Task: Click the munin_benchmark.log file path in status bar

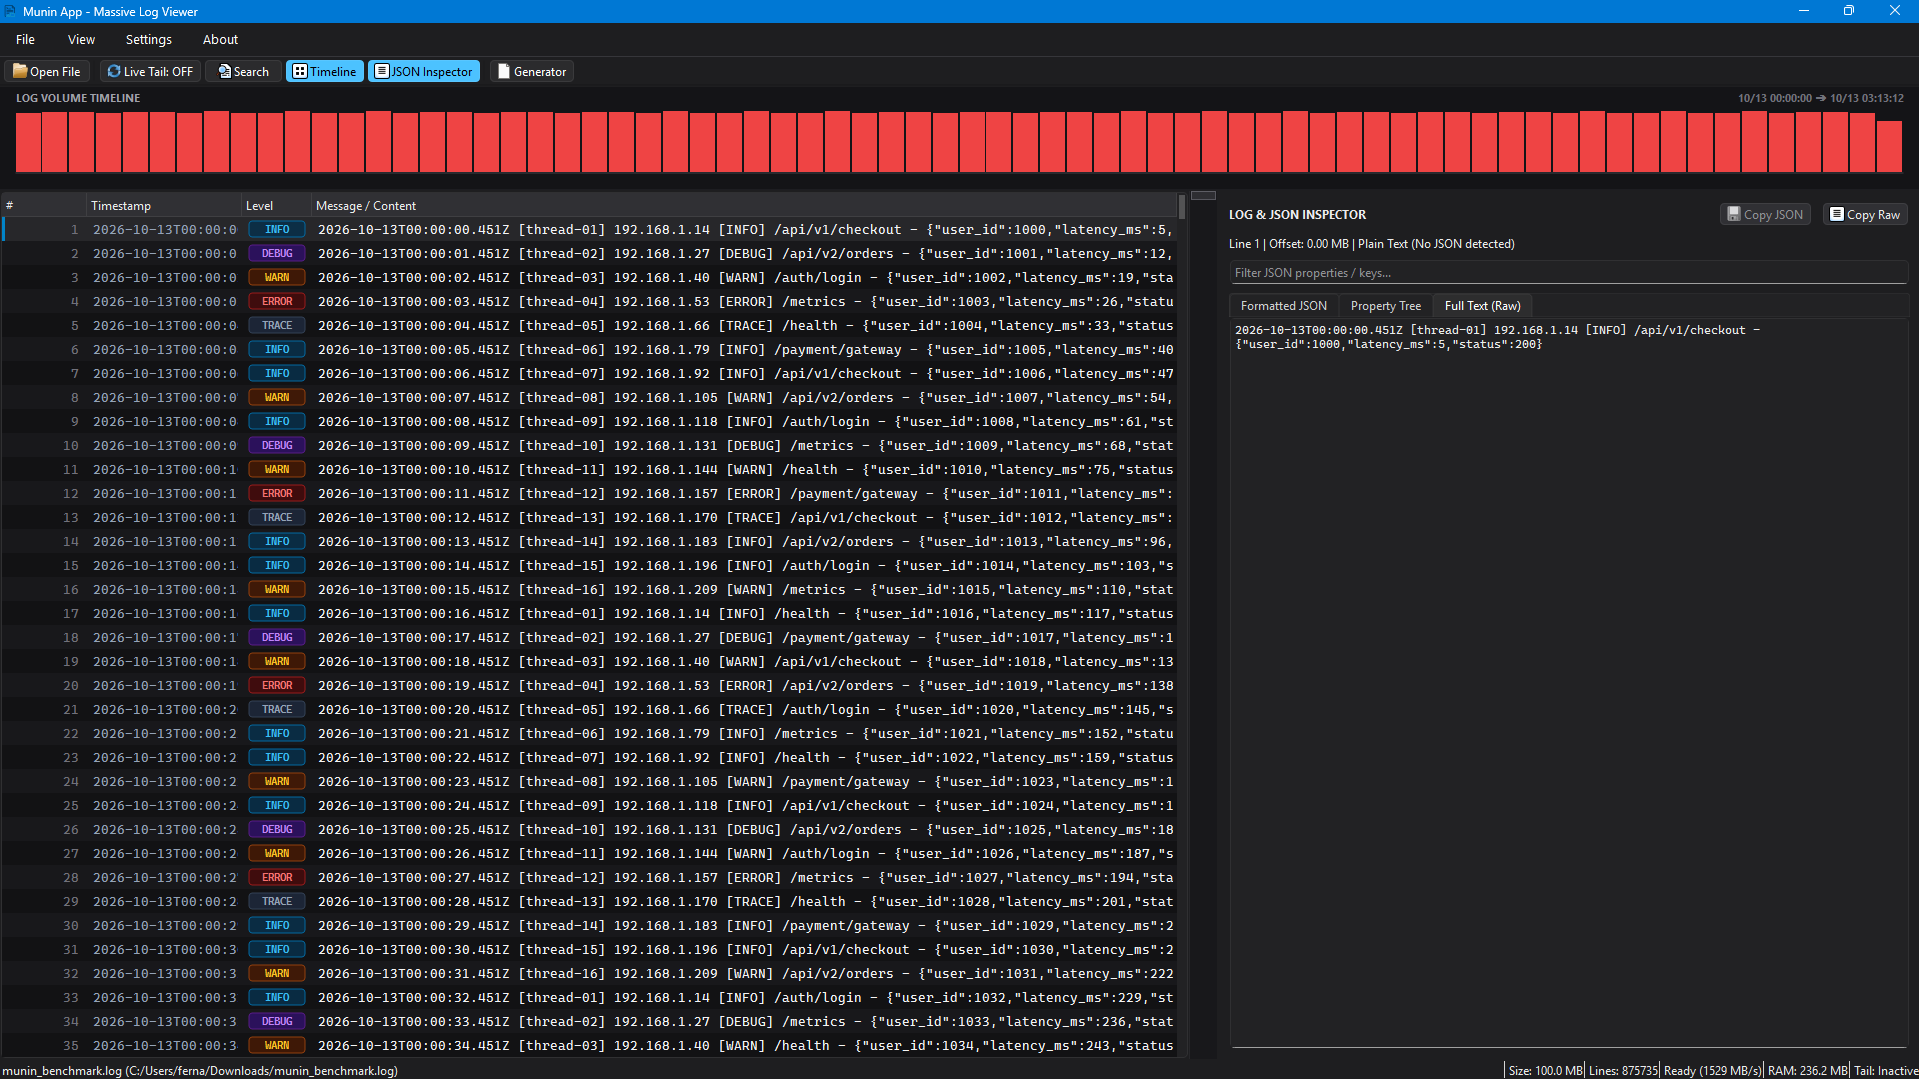Action: pos(200,1070)
